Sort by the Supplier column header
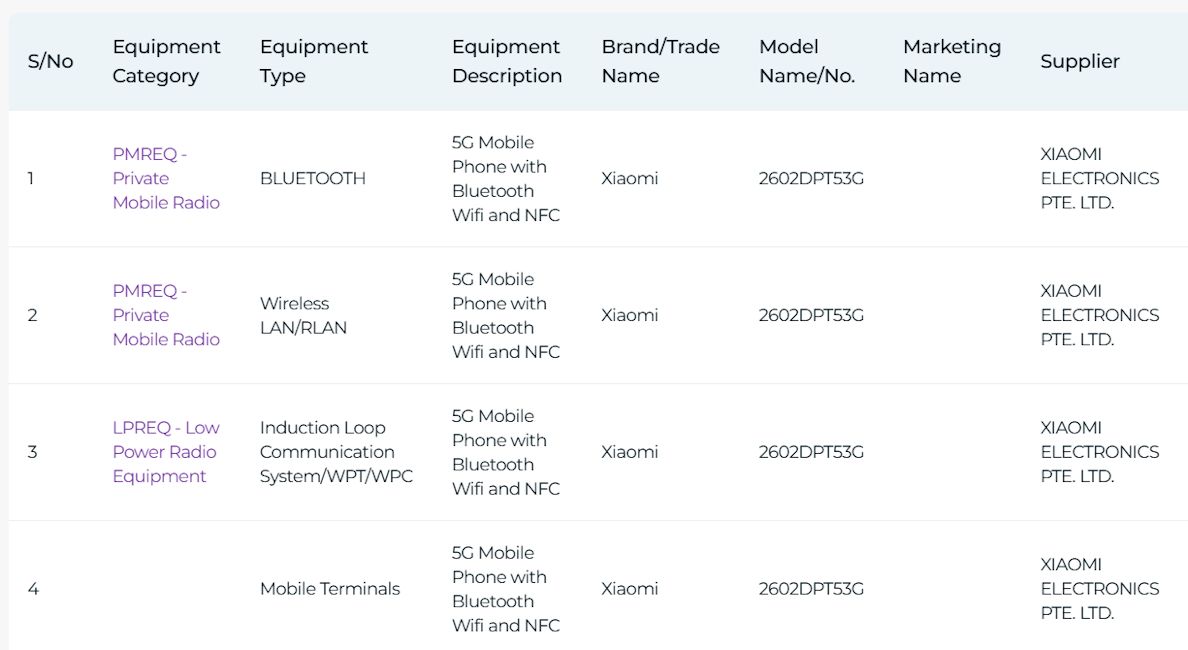 click(1080, 61)
